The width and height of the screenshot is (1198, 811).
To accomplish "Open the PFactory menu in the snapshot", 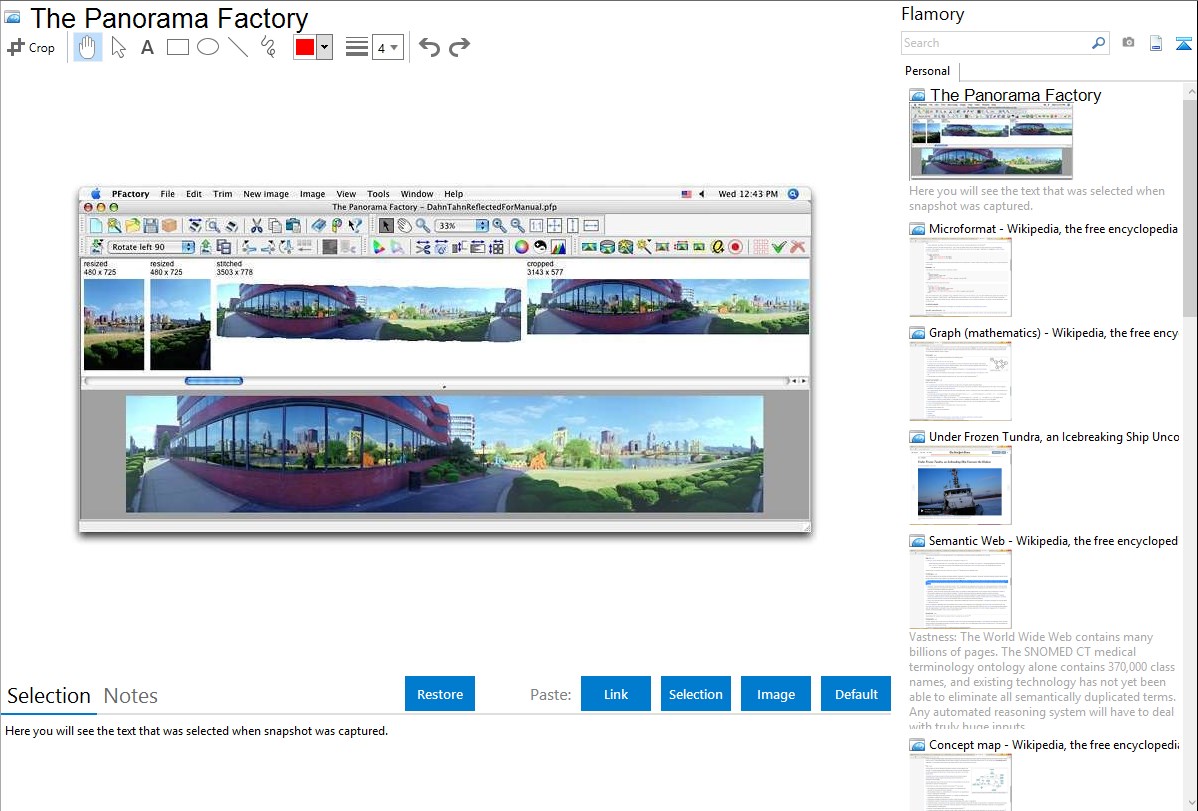I will coord(131,194).
